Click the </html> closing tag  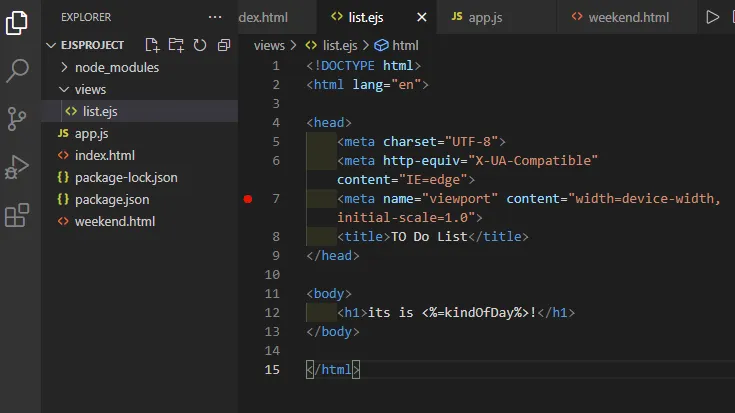coord(333,370)
